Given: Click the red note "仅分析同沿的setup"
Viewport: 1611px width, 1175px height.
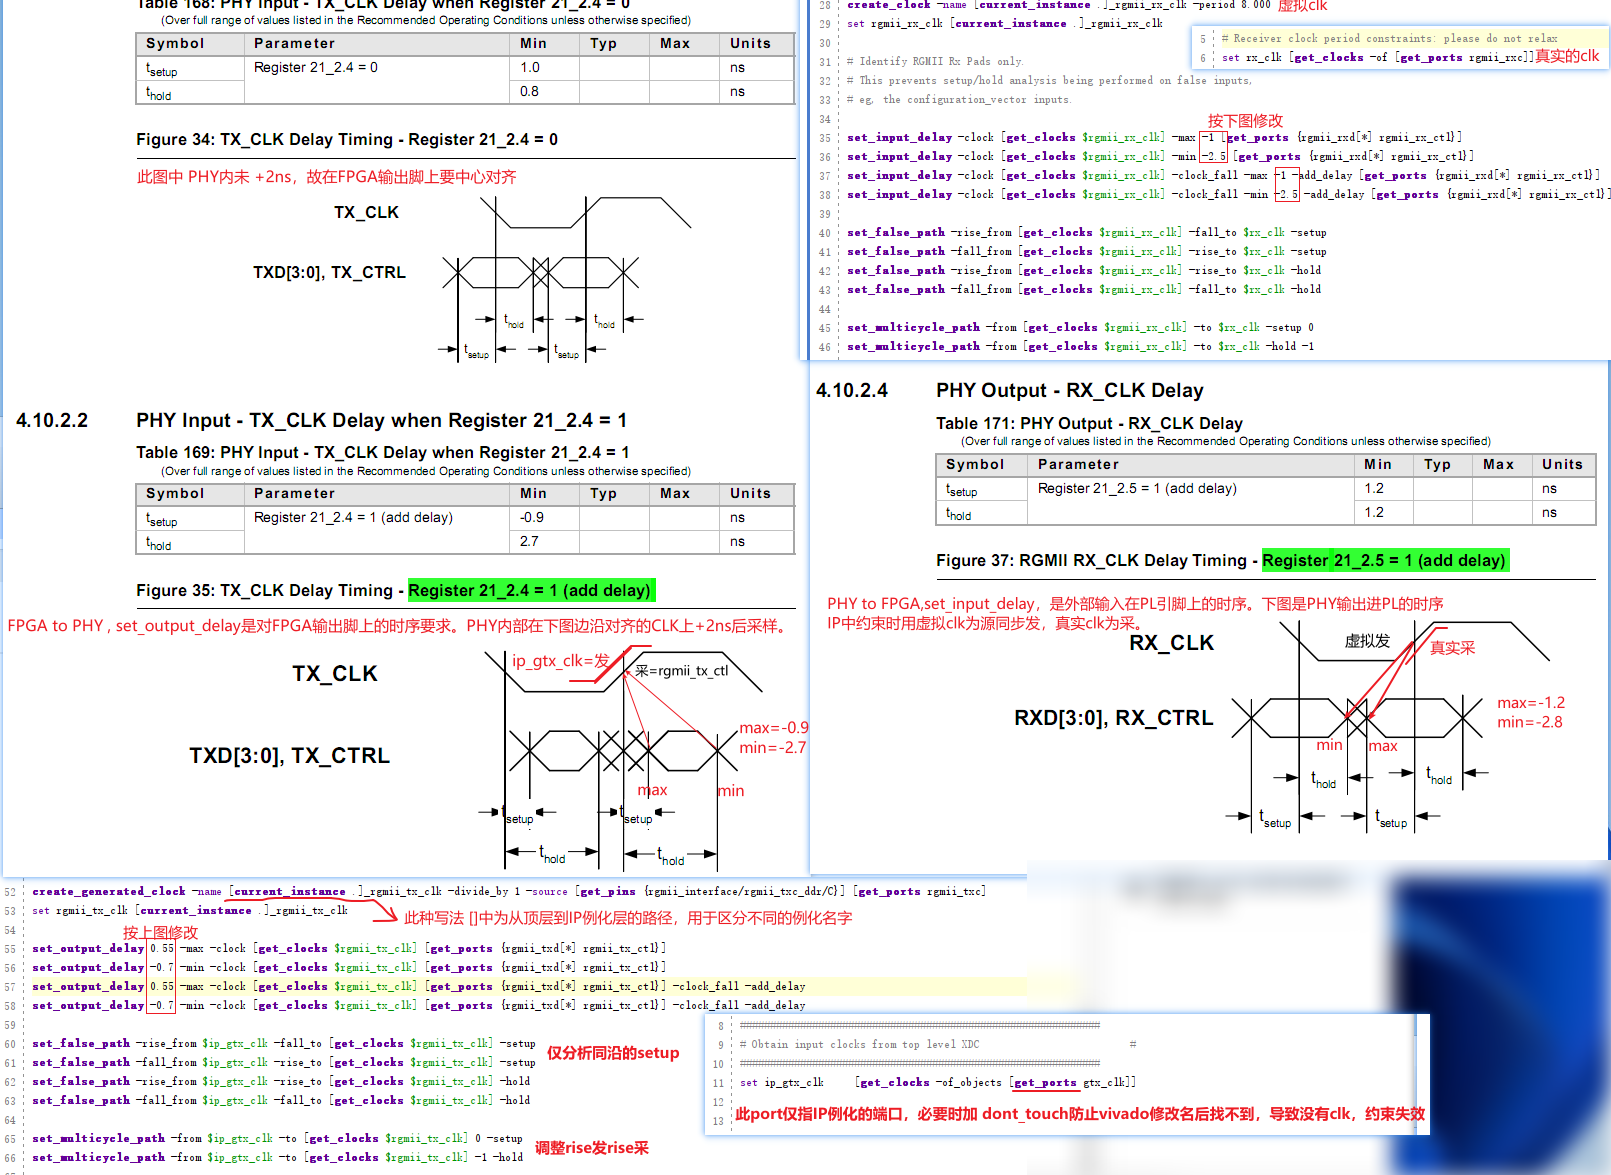Looking at the screenshot, I should coord(613,1053).
